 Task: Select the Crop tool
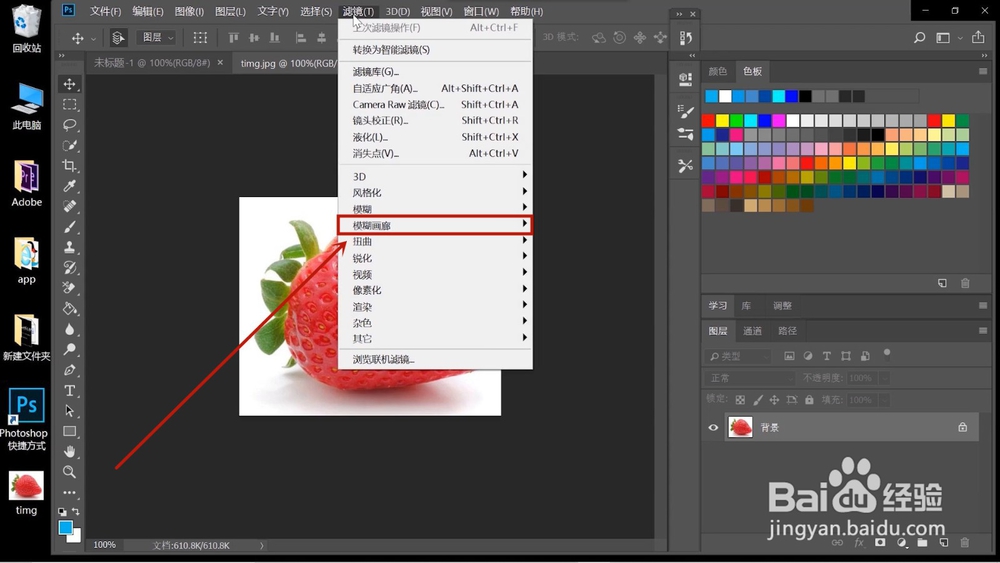point(70,166)
